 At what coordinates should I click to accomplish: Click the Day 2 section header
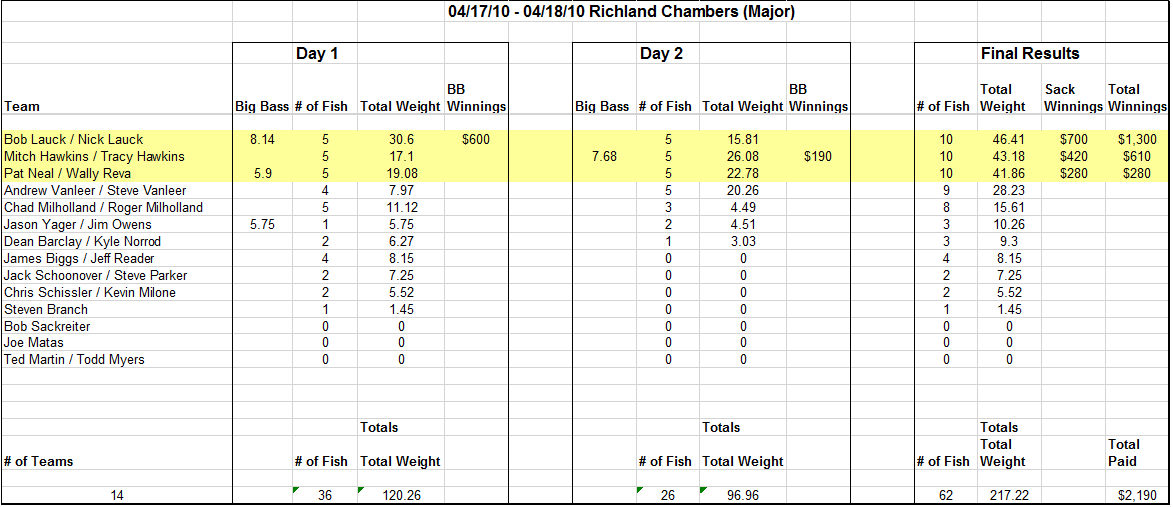tap(661, 54)
